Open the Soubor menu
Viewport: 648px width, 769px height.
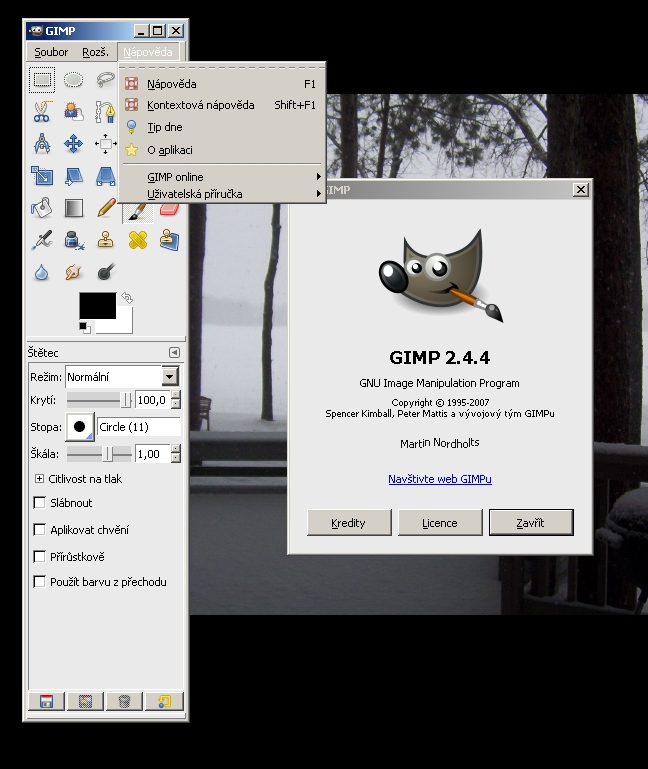(51, 52)
